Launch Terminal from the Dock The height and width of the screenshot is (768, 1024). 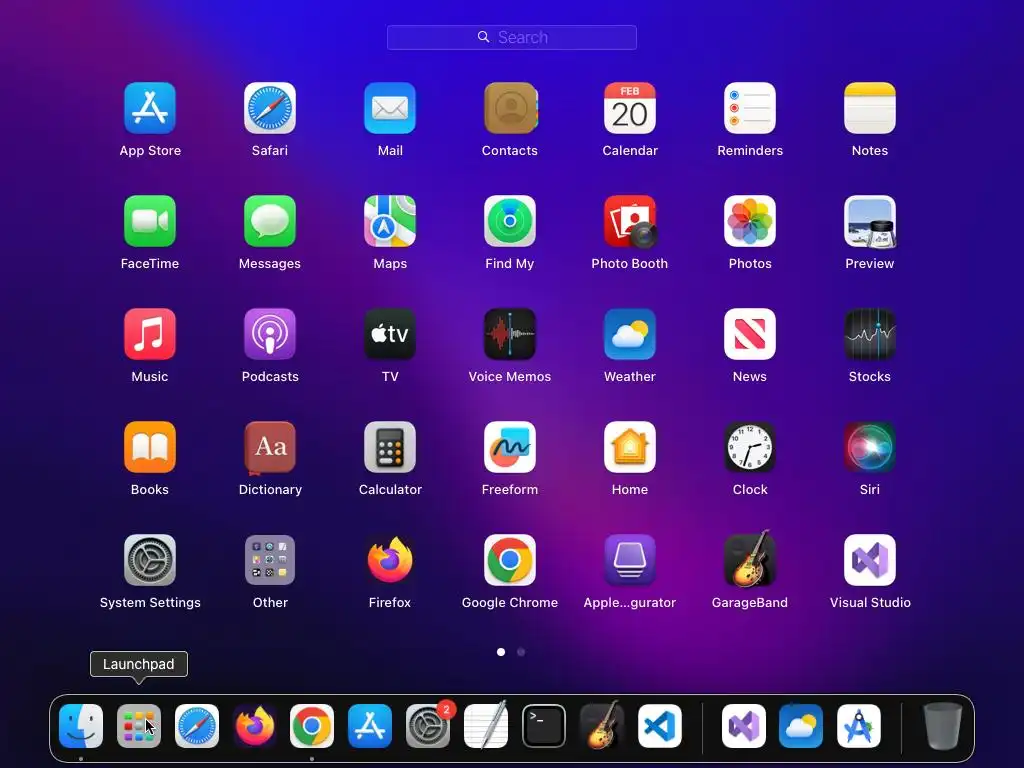[x=543, y=726]
